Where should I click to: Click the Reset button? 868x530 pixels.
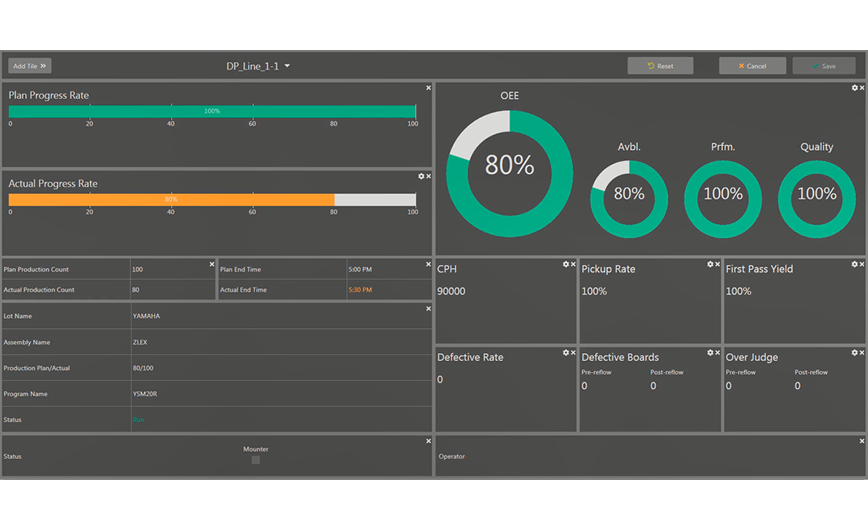click(x=660, y=66)
